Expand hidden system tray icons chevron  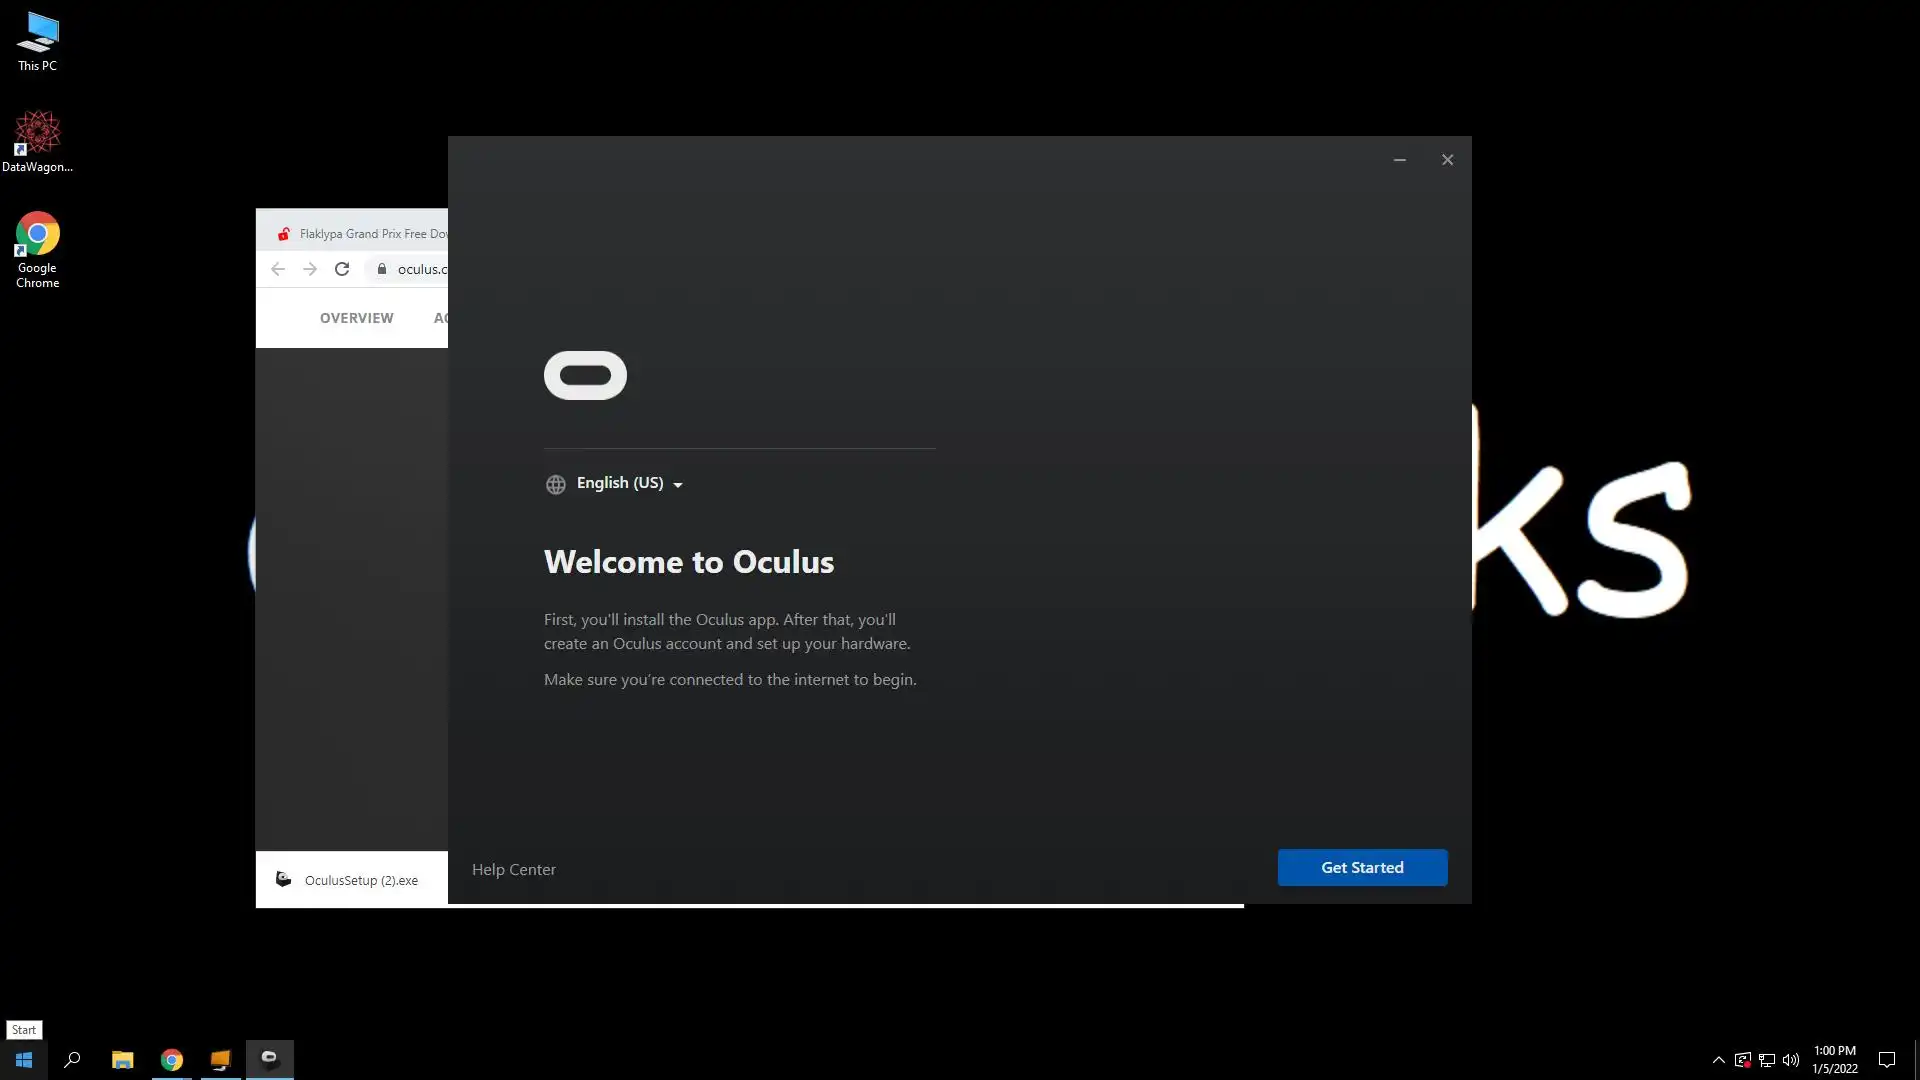[x=1718, y=1060]
